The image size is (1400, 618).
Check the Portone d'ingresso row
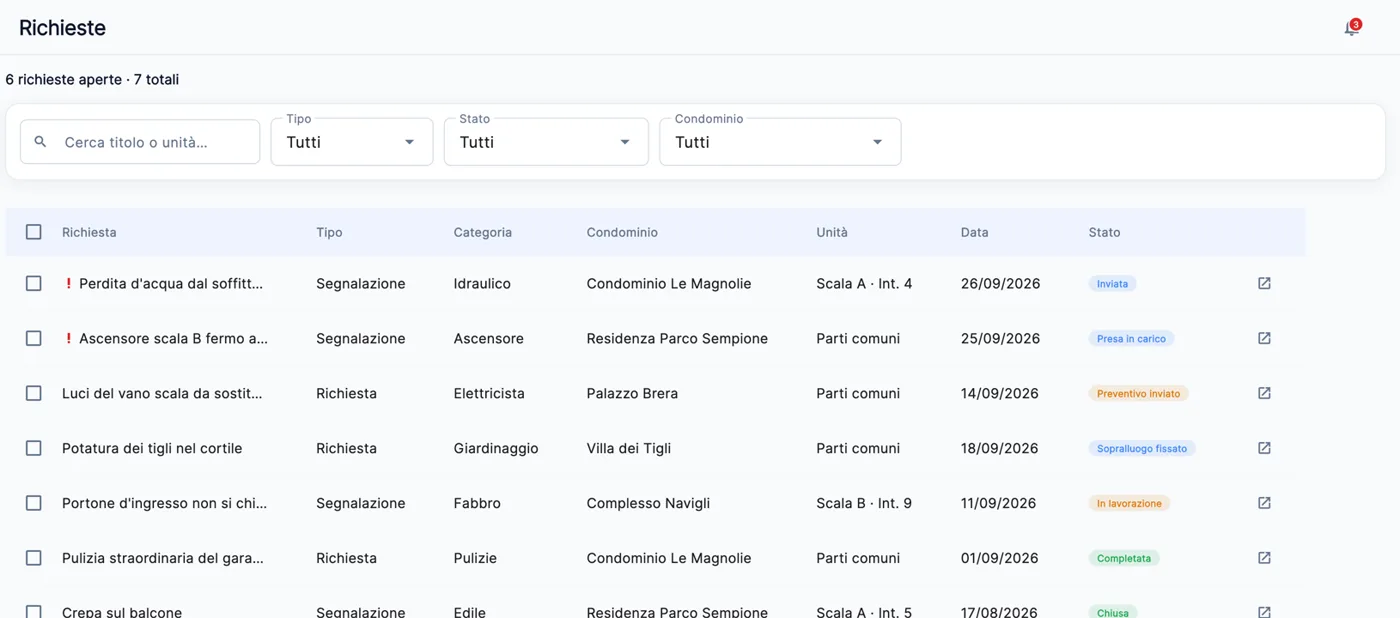click(33, 503)
